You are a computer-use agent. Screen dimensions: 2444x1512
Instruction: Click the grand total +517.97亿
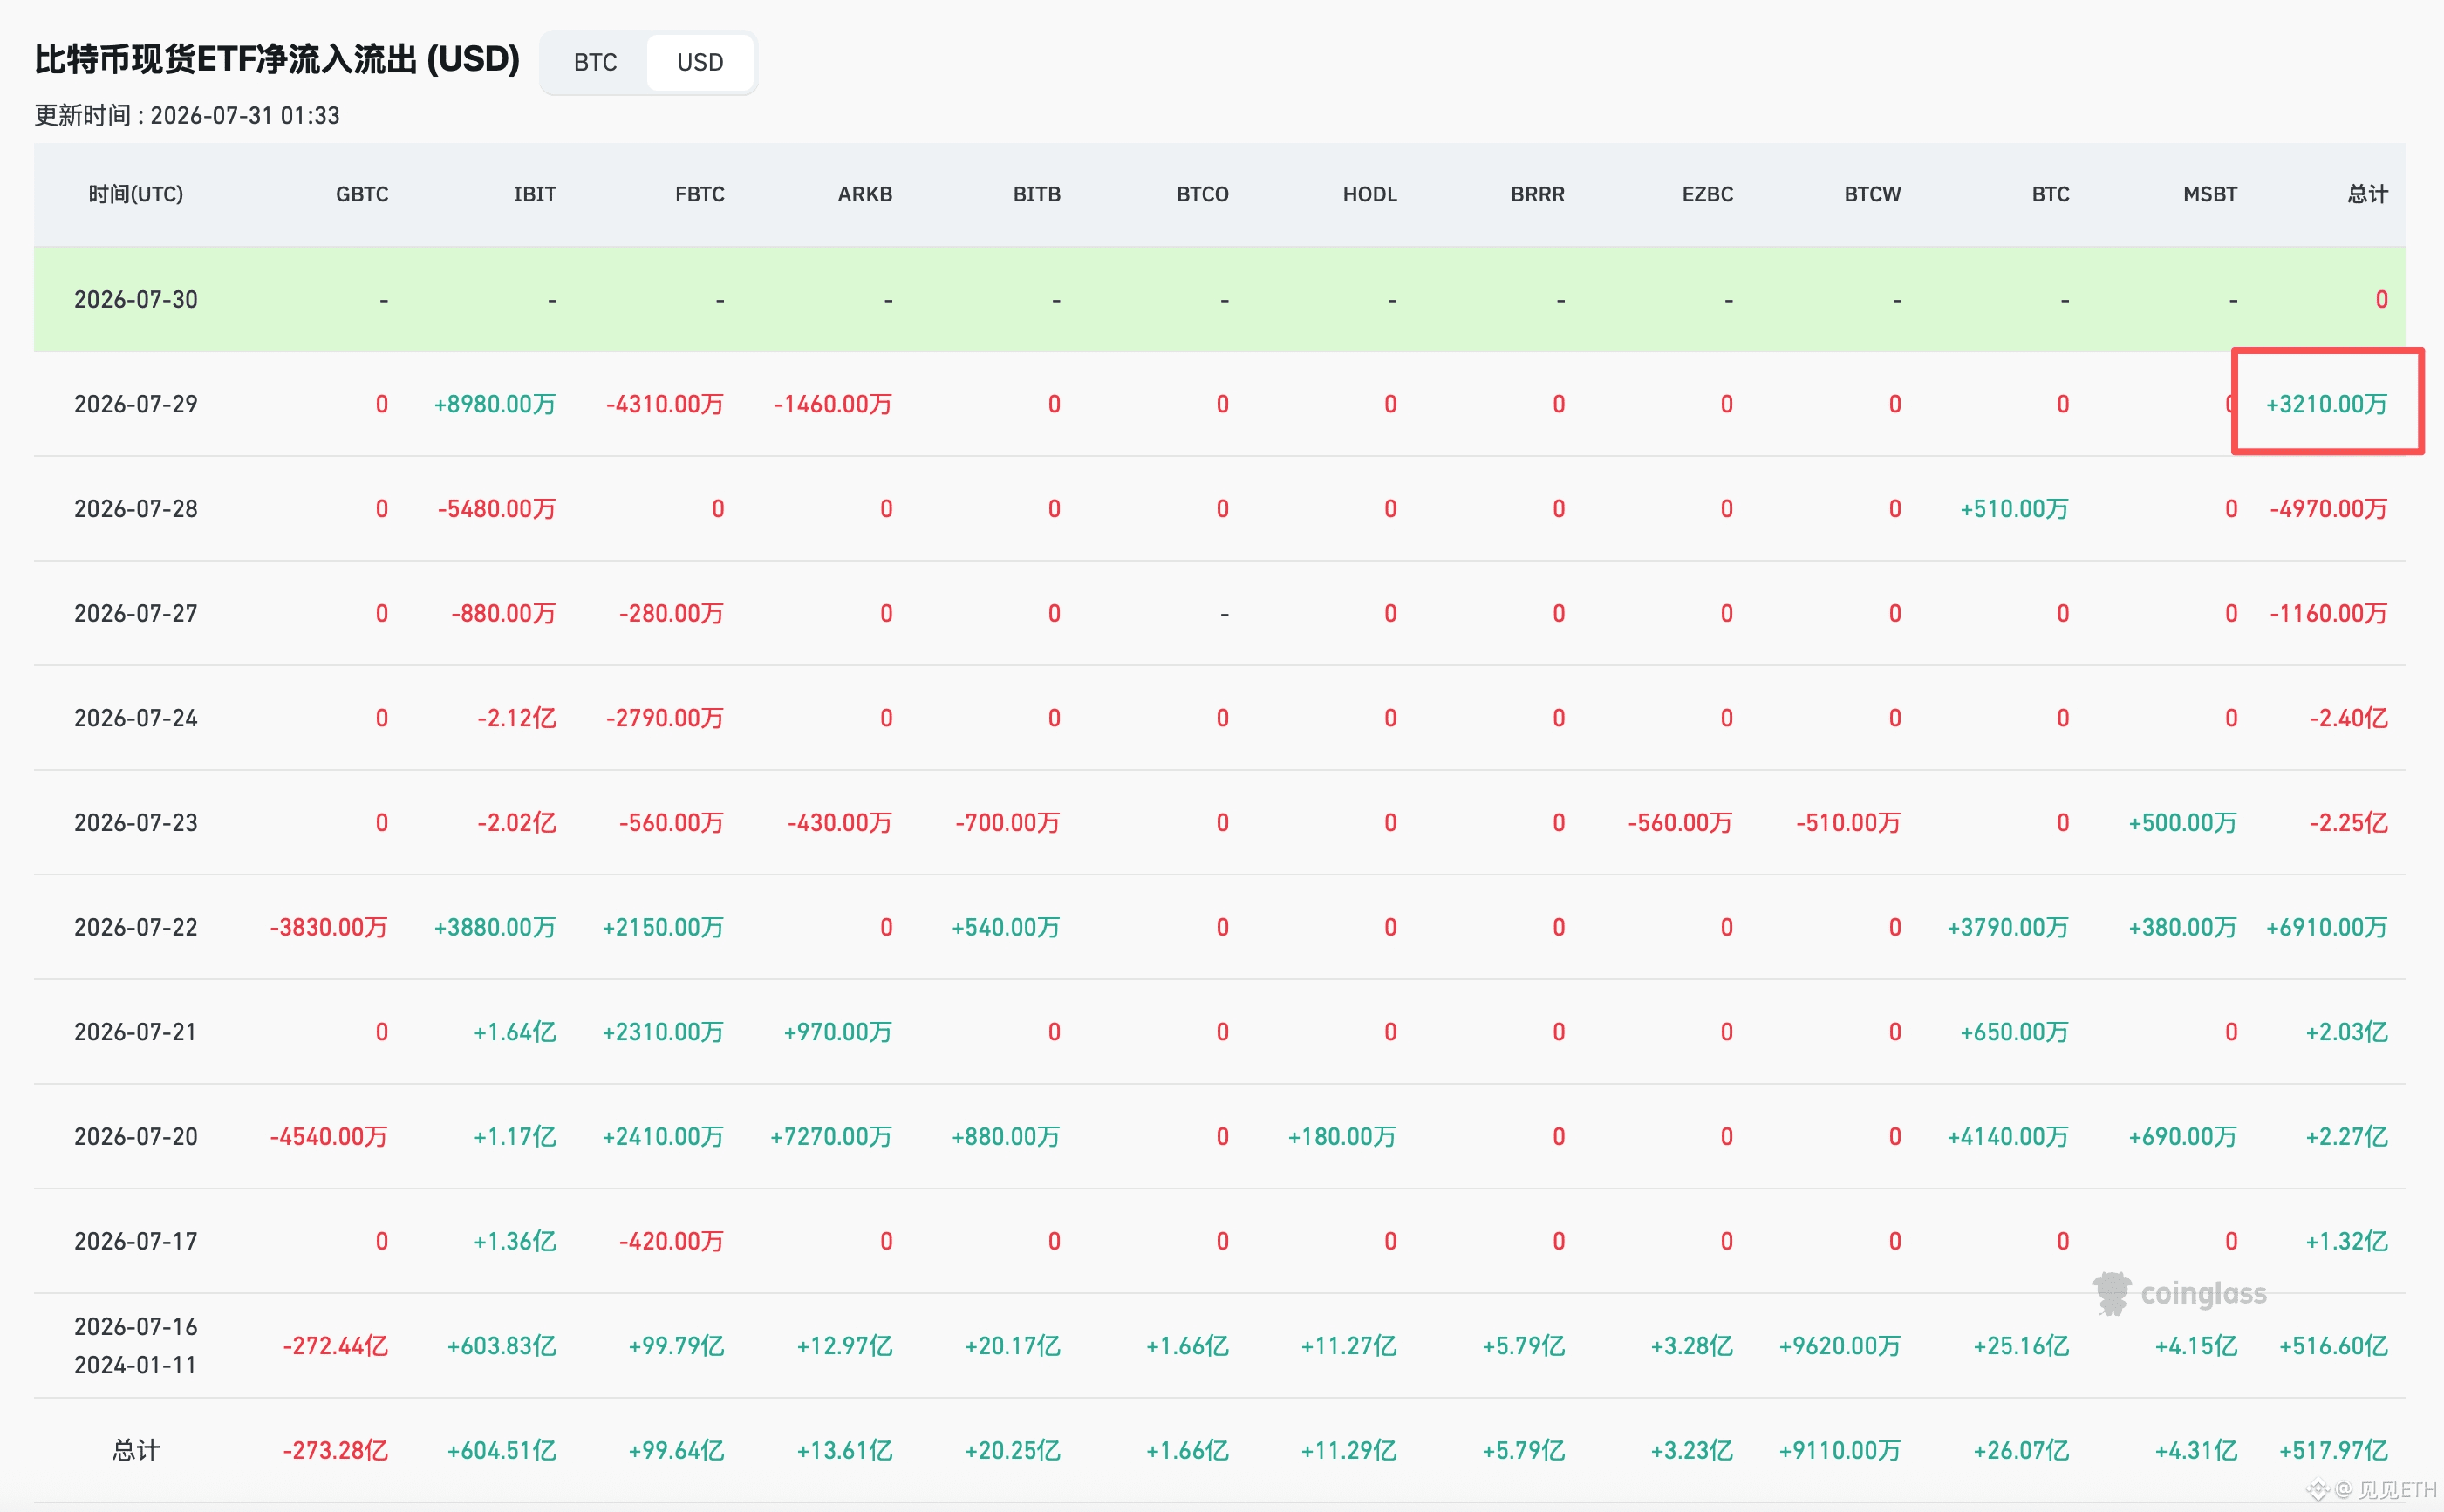click(2334, 1450)
